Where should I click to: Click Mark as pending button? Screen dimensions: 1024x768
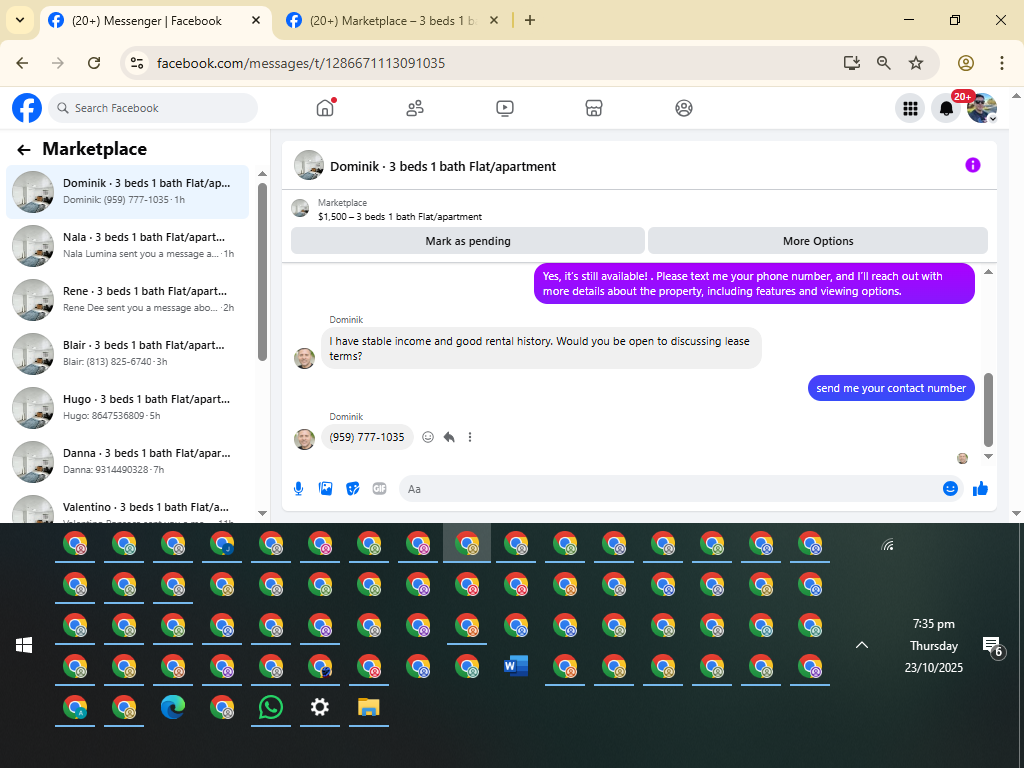point(468,241)
